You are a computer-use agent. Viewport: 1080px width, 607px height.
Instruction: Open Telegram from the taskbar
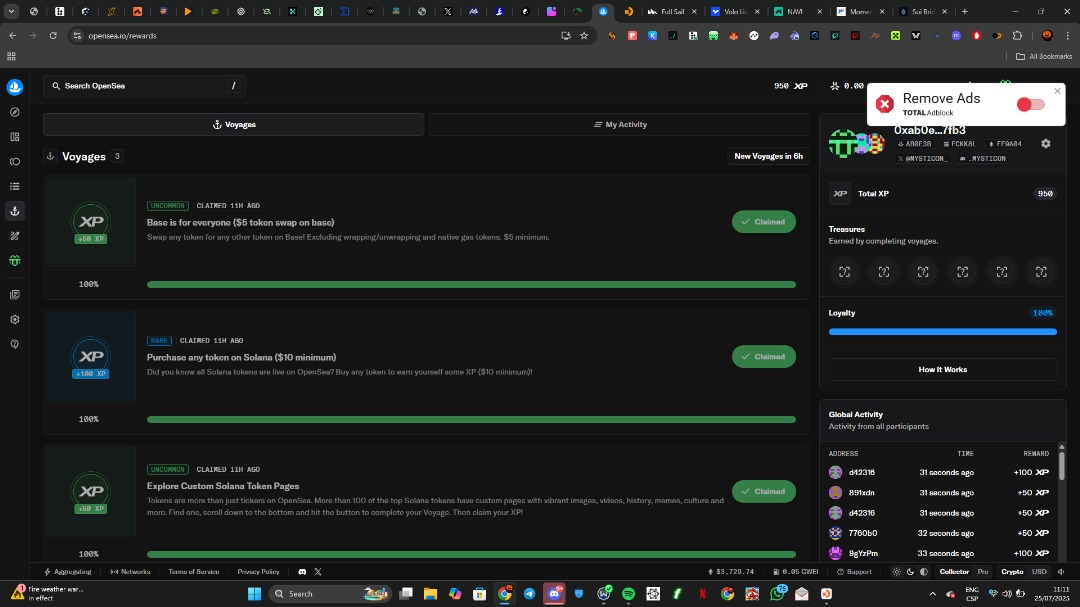tap(529, 594)
